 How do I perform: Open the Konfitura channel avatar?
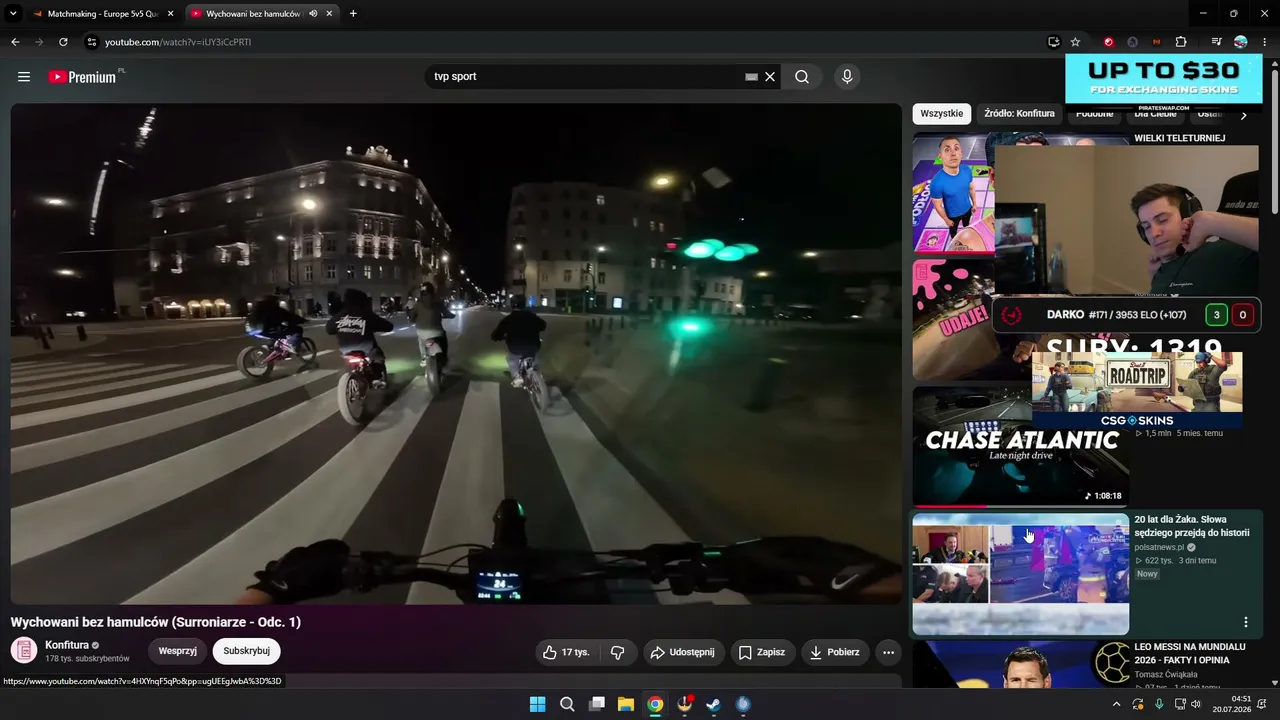24,651
